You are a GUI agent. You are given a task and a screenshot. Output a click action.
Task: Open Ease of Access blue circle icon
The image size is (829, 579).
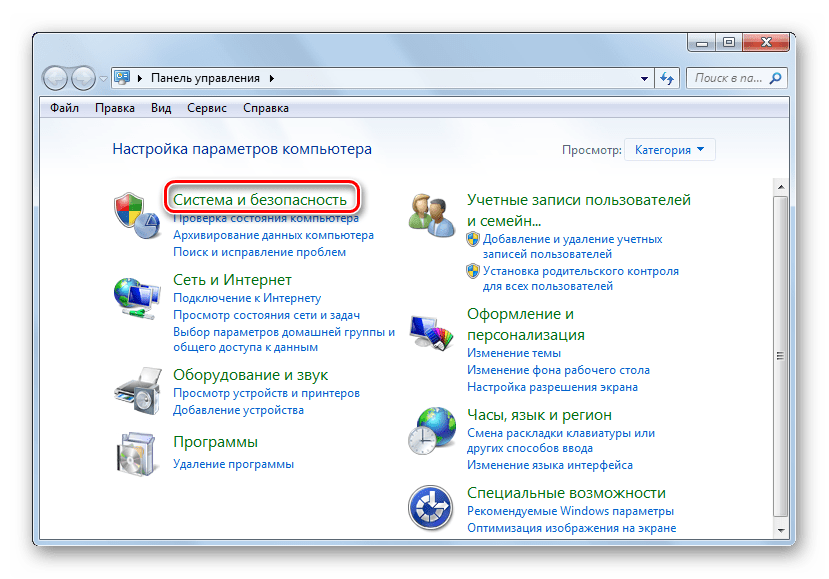pos(430,508)
